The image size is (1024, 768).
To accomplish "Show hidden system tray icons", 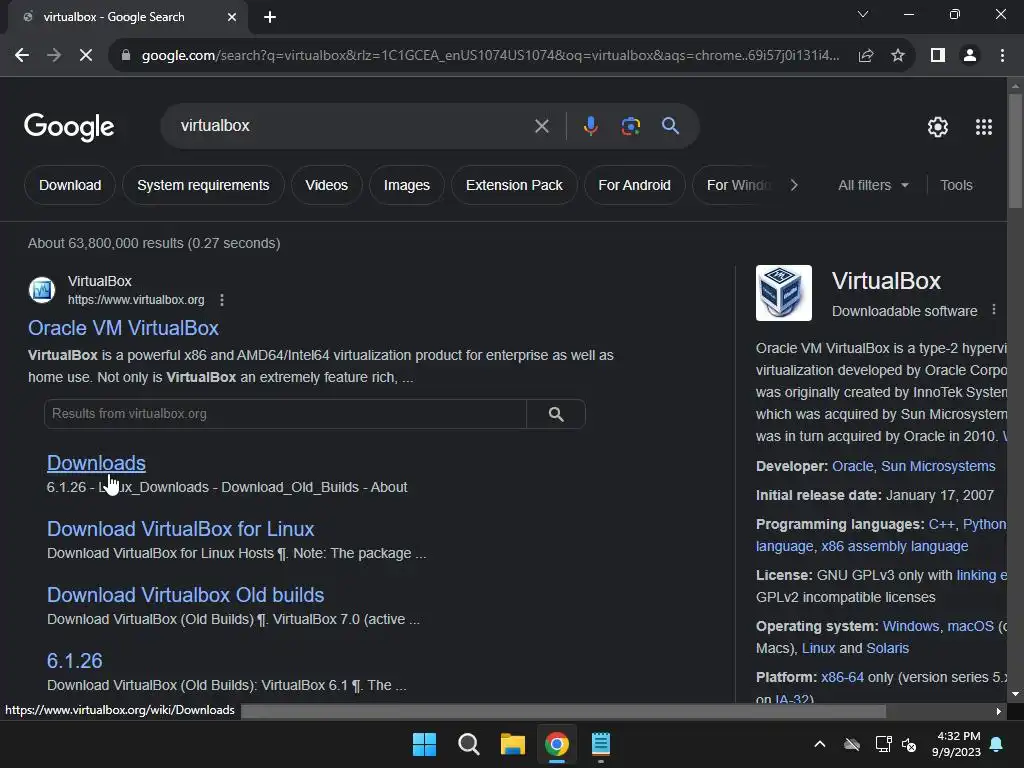I will pyautogui.click(x=820, y=744).
